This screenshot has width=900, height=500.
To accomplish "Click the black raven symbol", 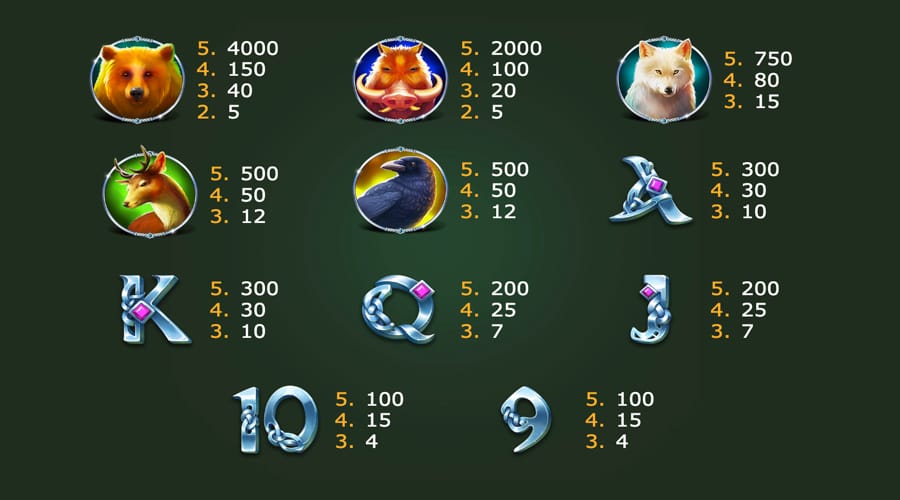I will pos(401,190).
